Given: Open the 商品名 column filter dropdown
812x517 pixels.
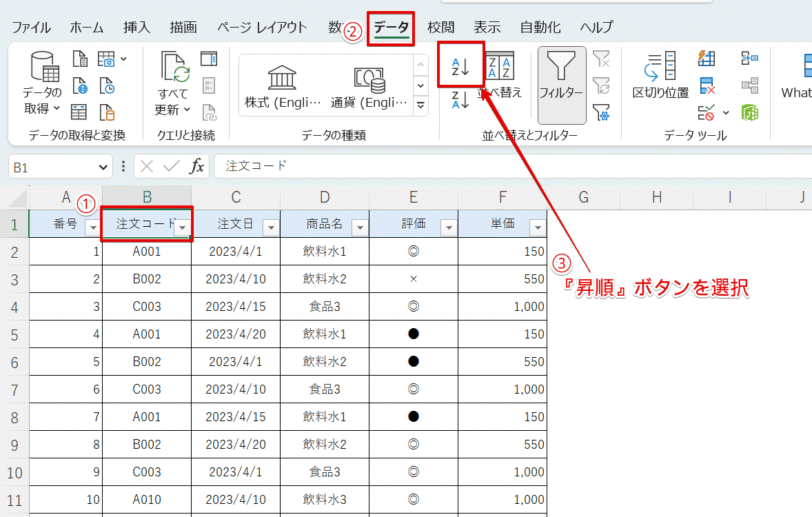Looking at the screenshot, I should [x=360, y=227].
